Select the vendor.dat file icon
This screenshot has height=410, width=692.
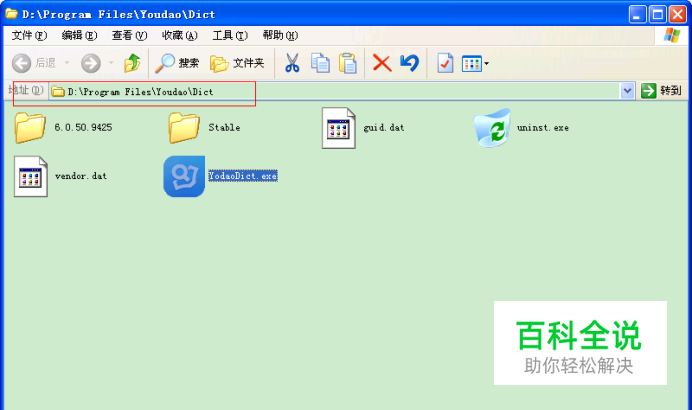tap(30, 176)
